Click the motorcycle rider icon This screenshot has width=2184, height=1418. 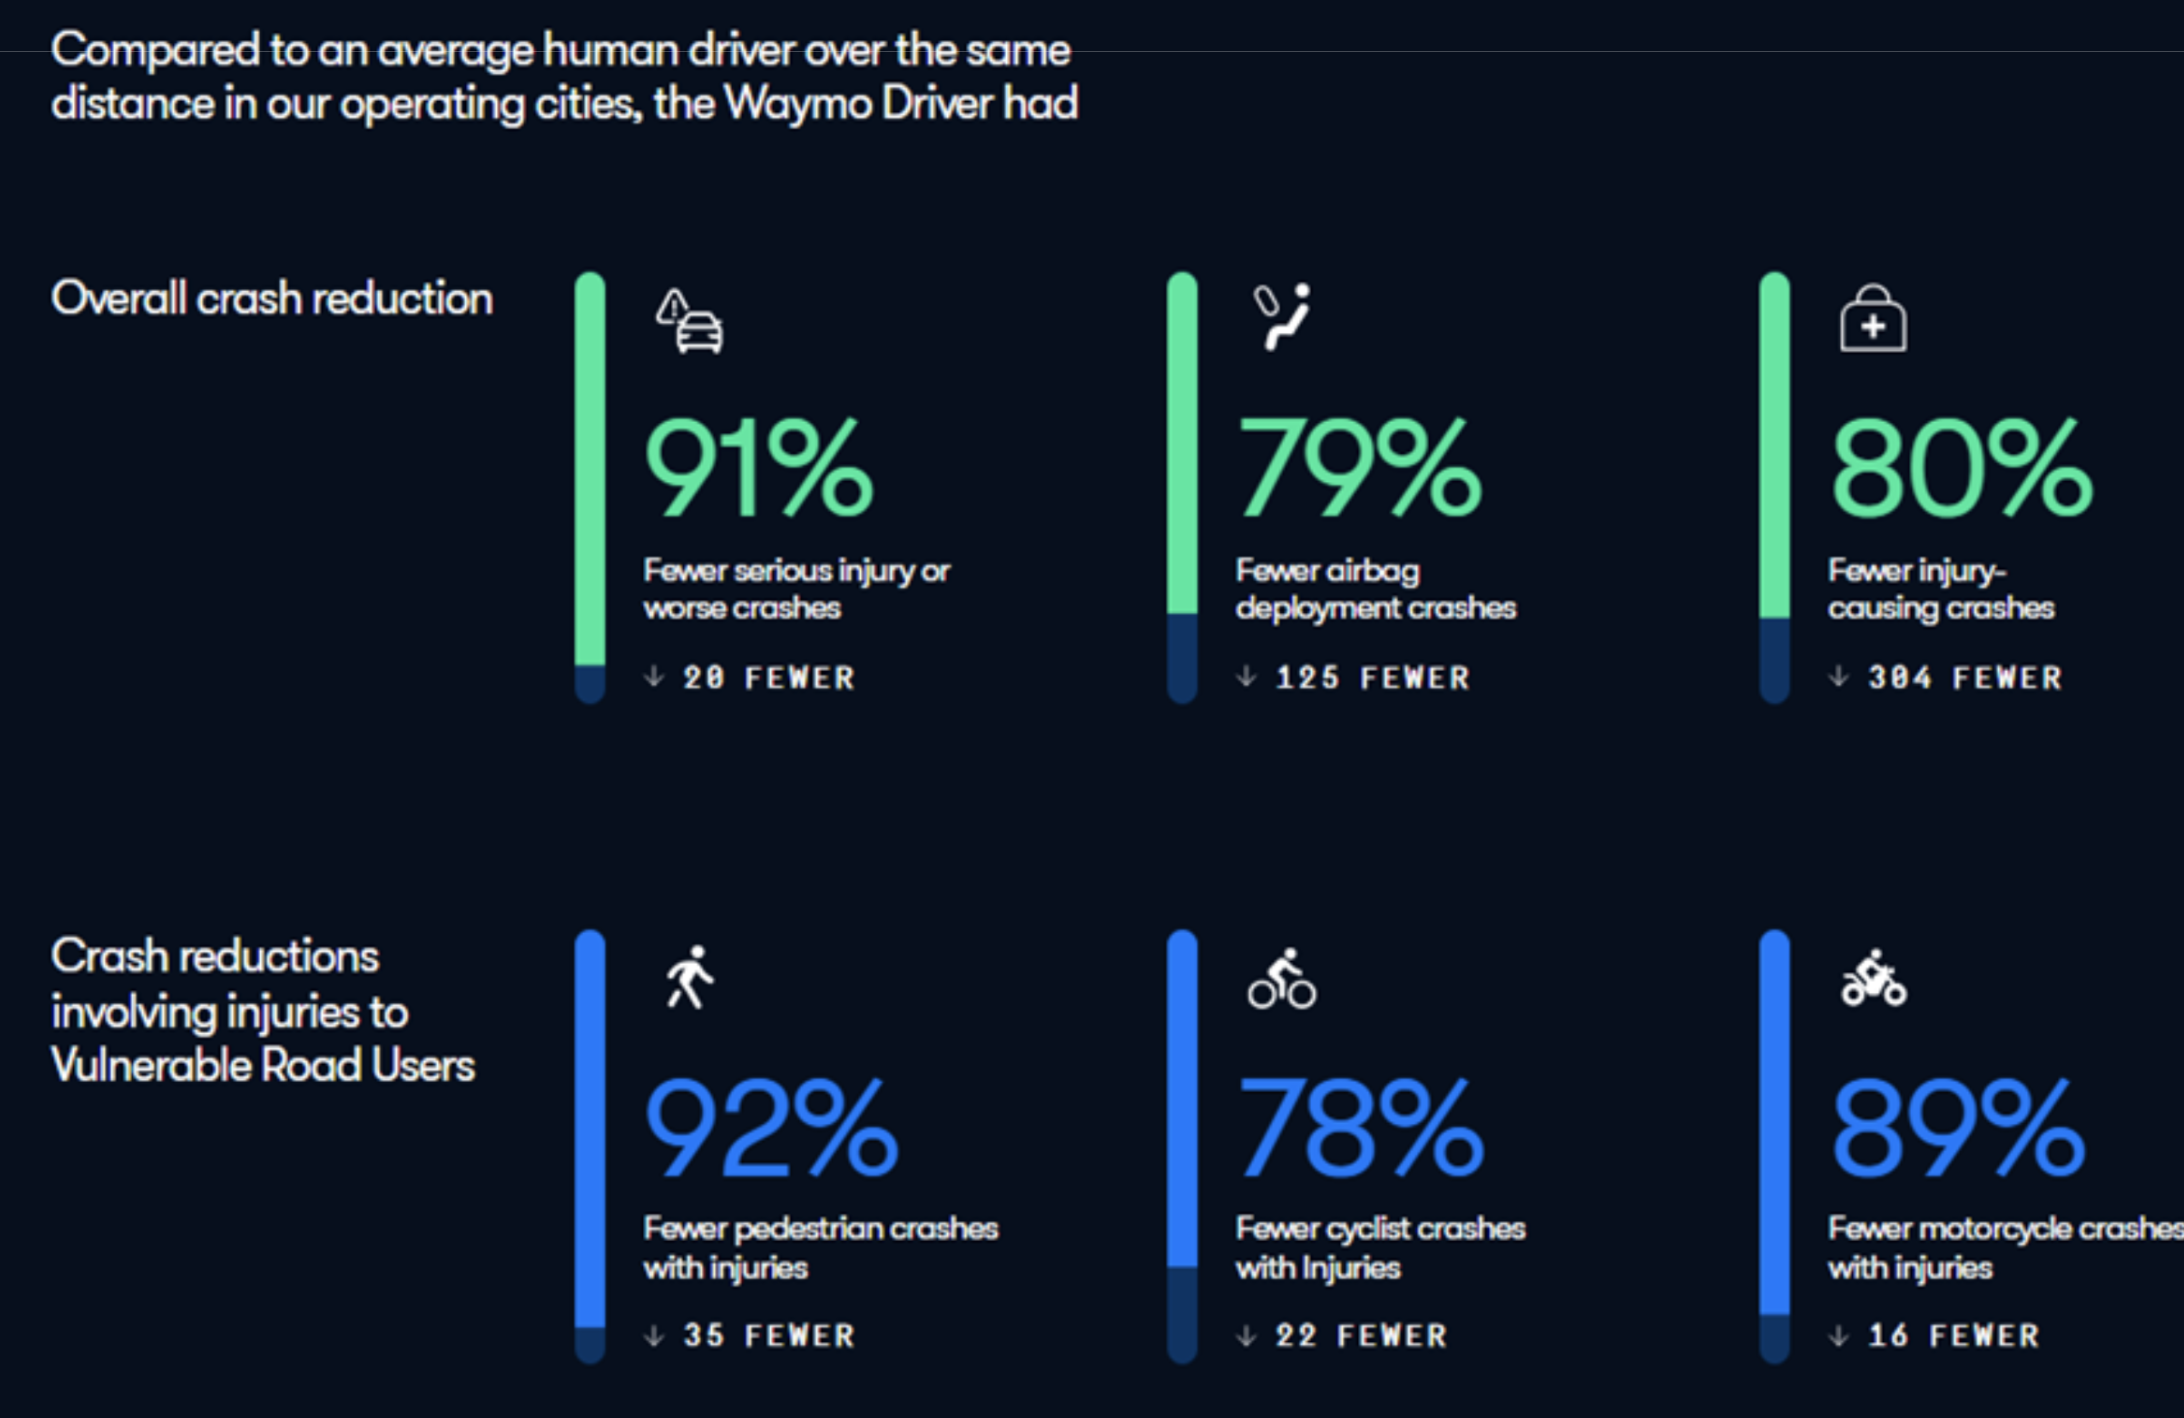(1874, 979)
